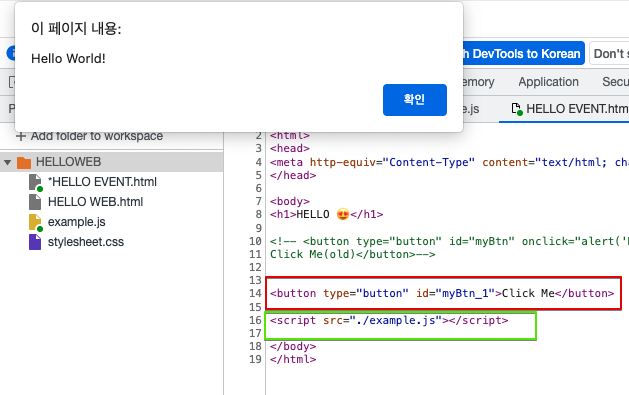Image resolution: width=629 pixels, height=395 pixels.
Task: Open *HELLO EVENT.html in file tree
Action: [102, 182]
